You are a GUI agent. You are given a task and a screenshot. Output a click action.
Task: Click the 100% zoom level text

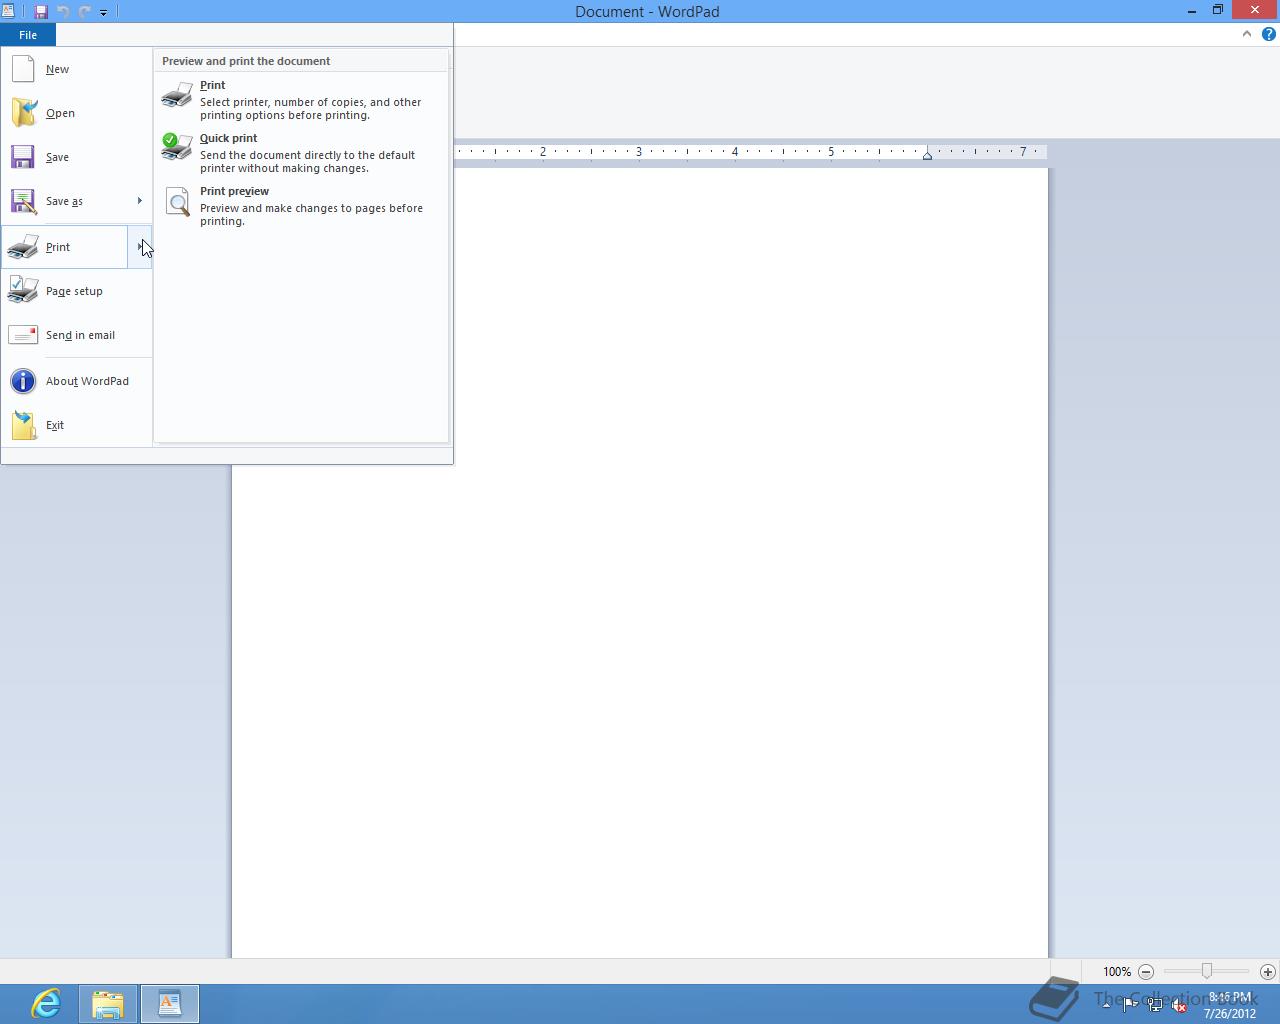coord(1117,971)
